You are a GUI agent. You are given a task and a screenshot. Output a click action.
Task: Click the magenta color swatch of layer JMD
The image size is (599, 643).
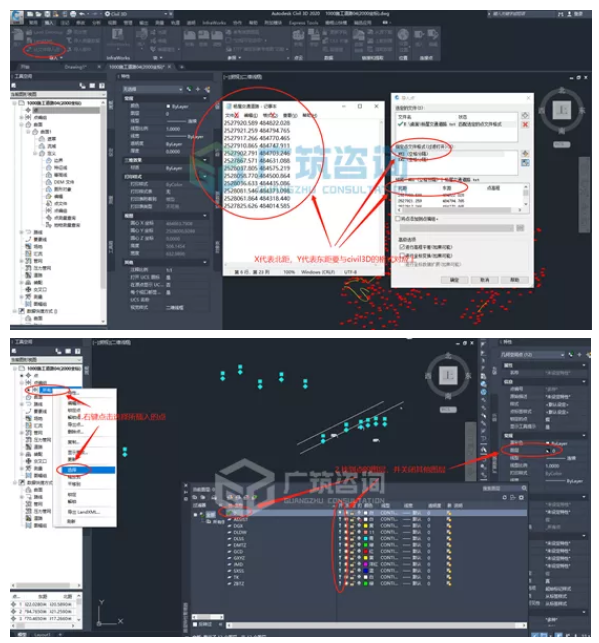pos(366,564)
